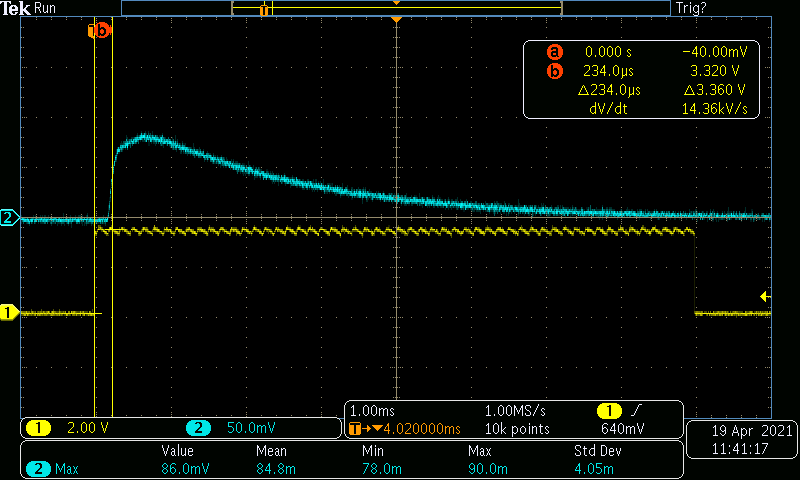Click the Mean value 84.8m

click(x=276, y=468)
